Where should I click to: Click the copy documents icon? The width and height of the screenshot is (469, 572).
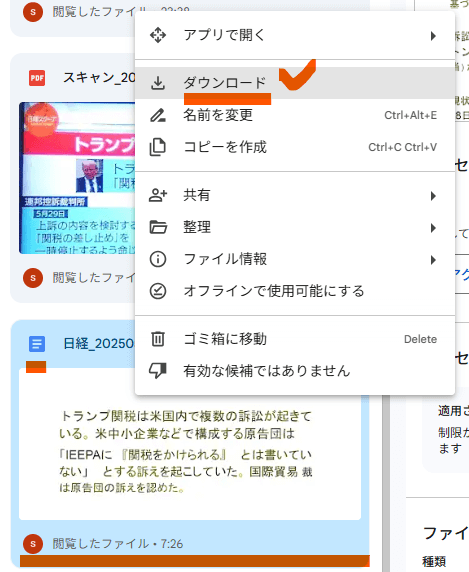coord(158,147)
